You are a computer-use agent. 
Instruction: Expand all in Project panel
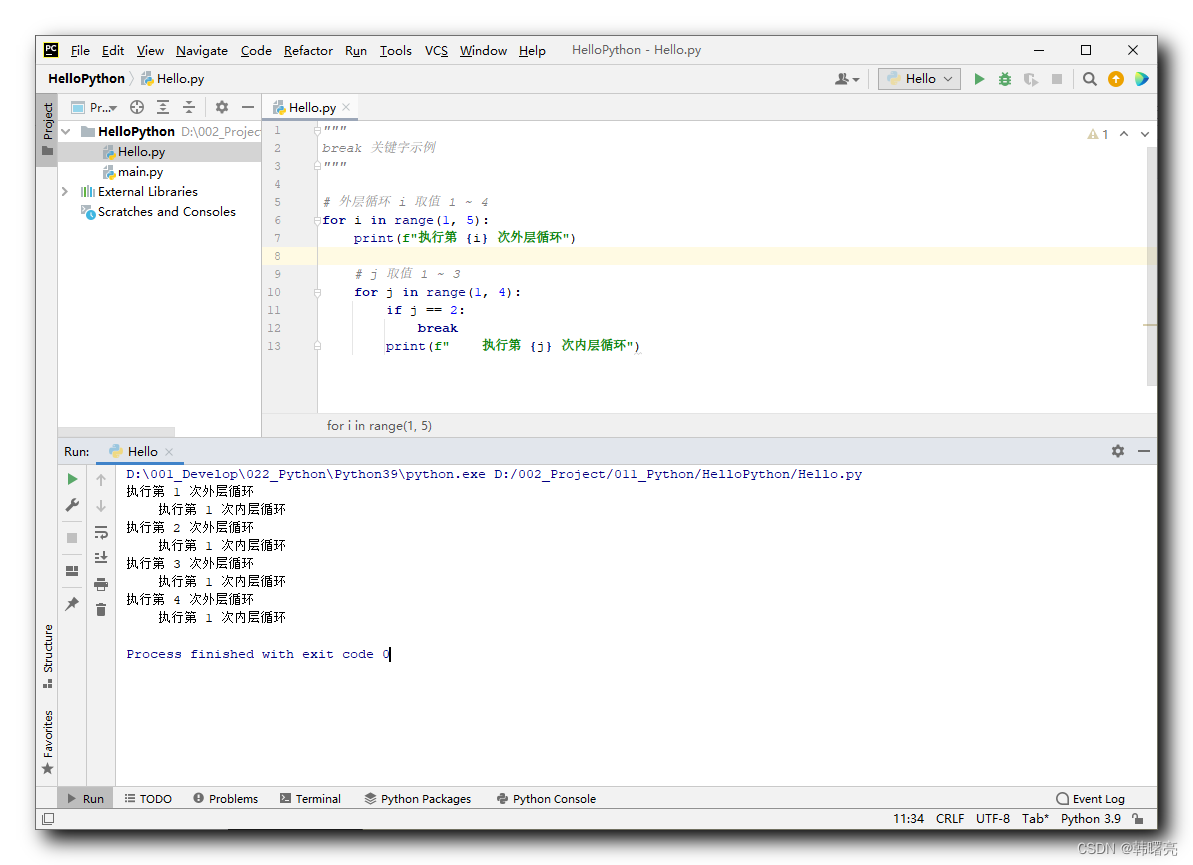[x=163, y=107]
